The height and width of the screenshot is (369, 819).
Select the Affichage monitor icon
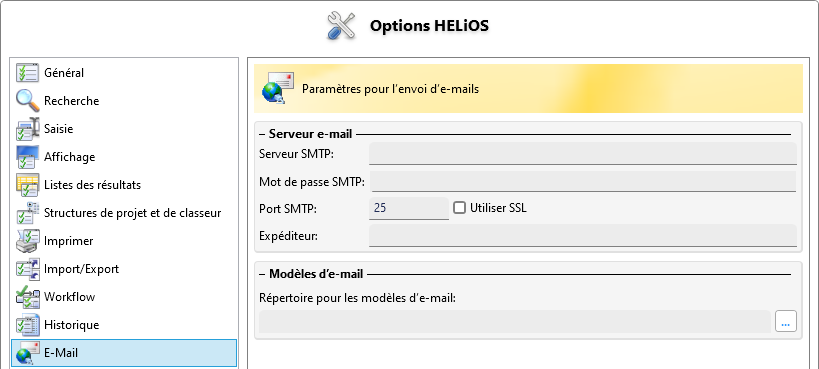point(27,157)
